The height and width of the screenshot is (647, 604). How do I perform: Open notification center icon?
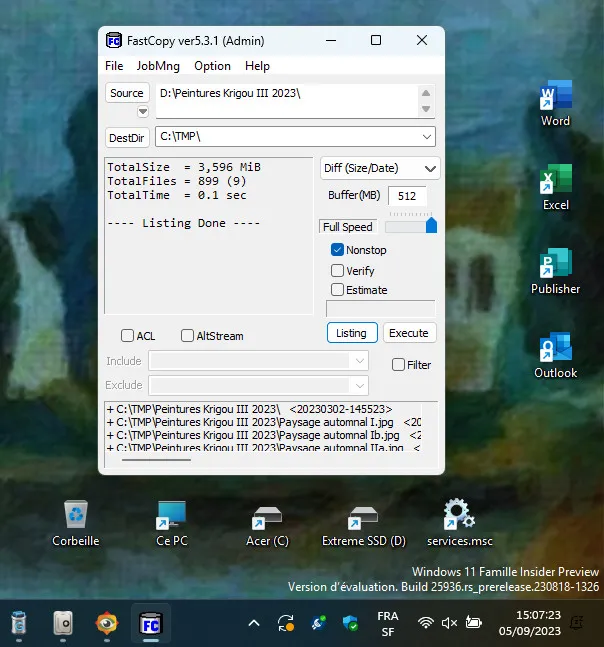(577, 623)
